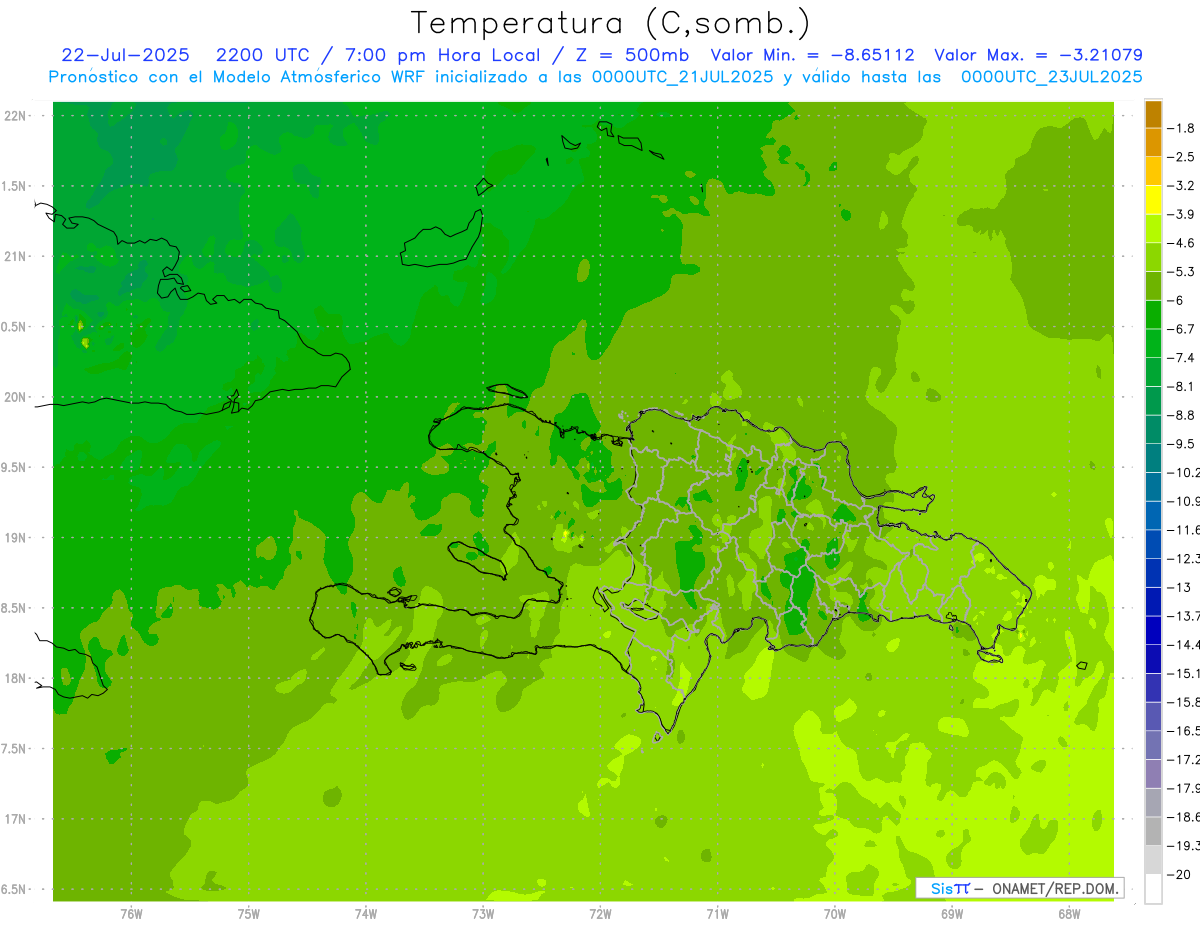Pick the white swatch below -20

[1153, 889]
